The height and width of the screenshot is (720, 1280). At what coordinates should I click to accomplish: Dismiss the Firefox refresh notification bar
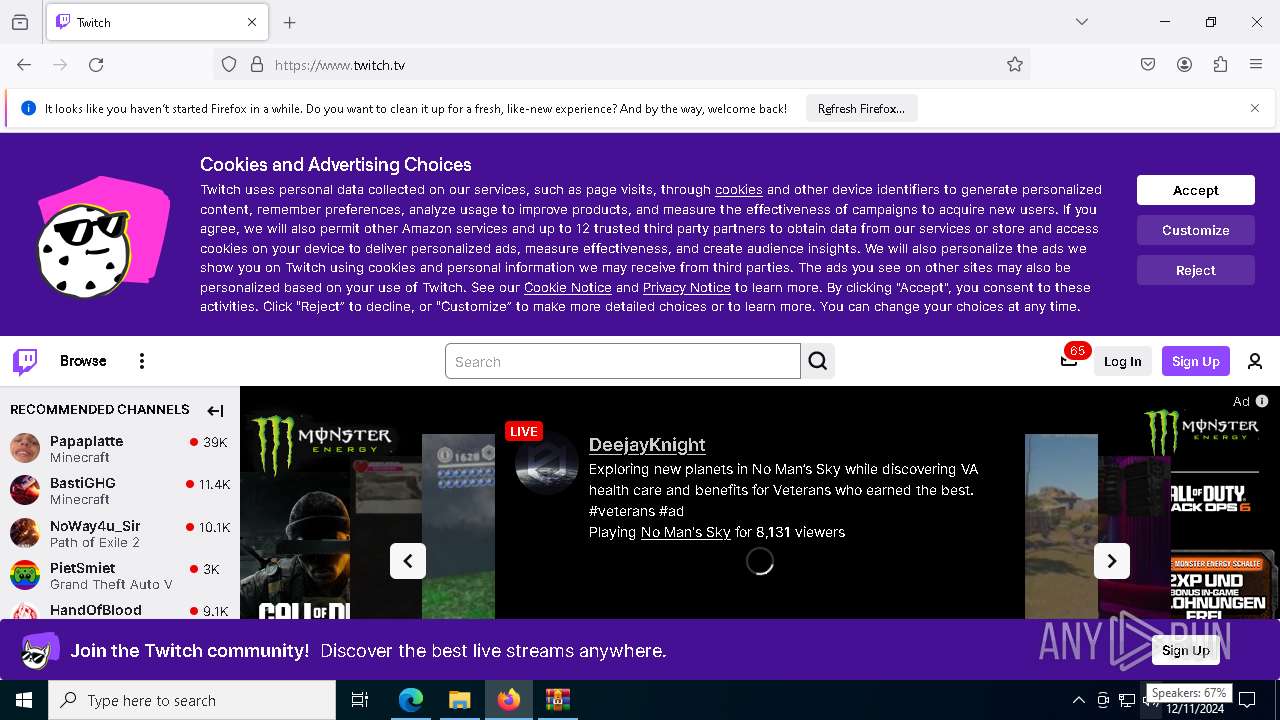coord(1255,108)
